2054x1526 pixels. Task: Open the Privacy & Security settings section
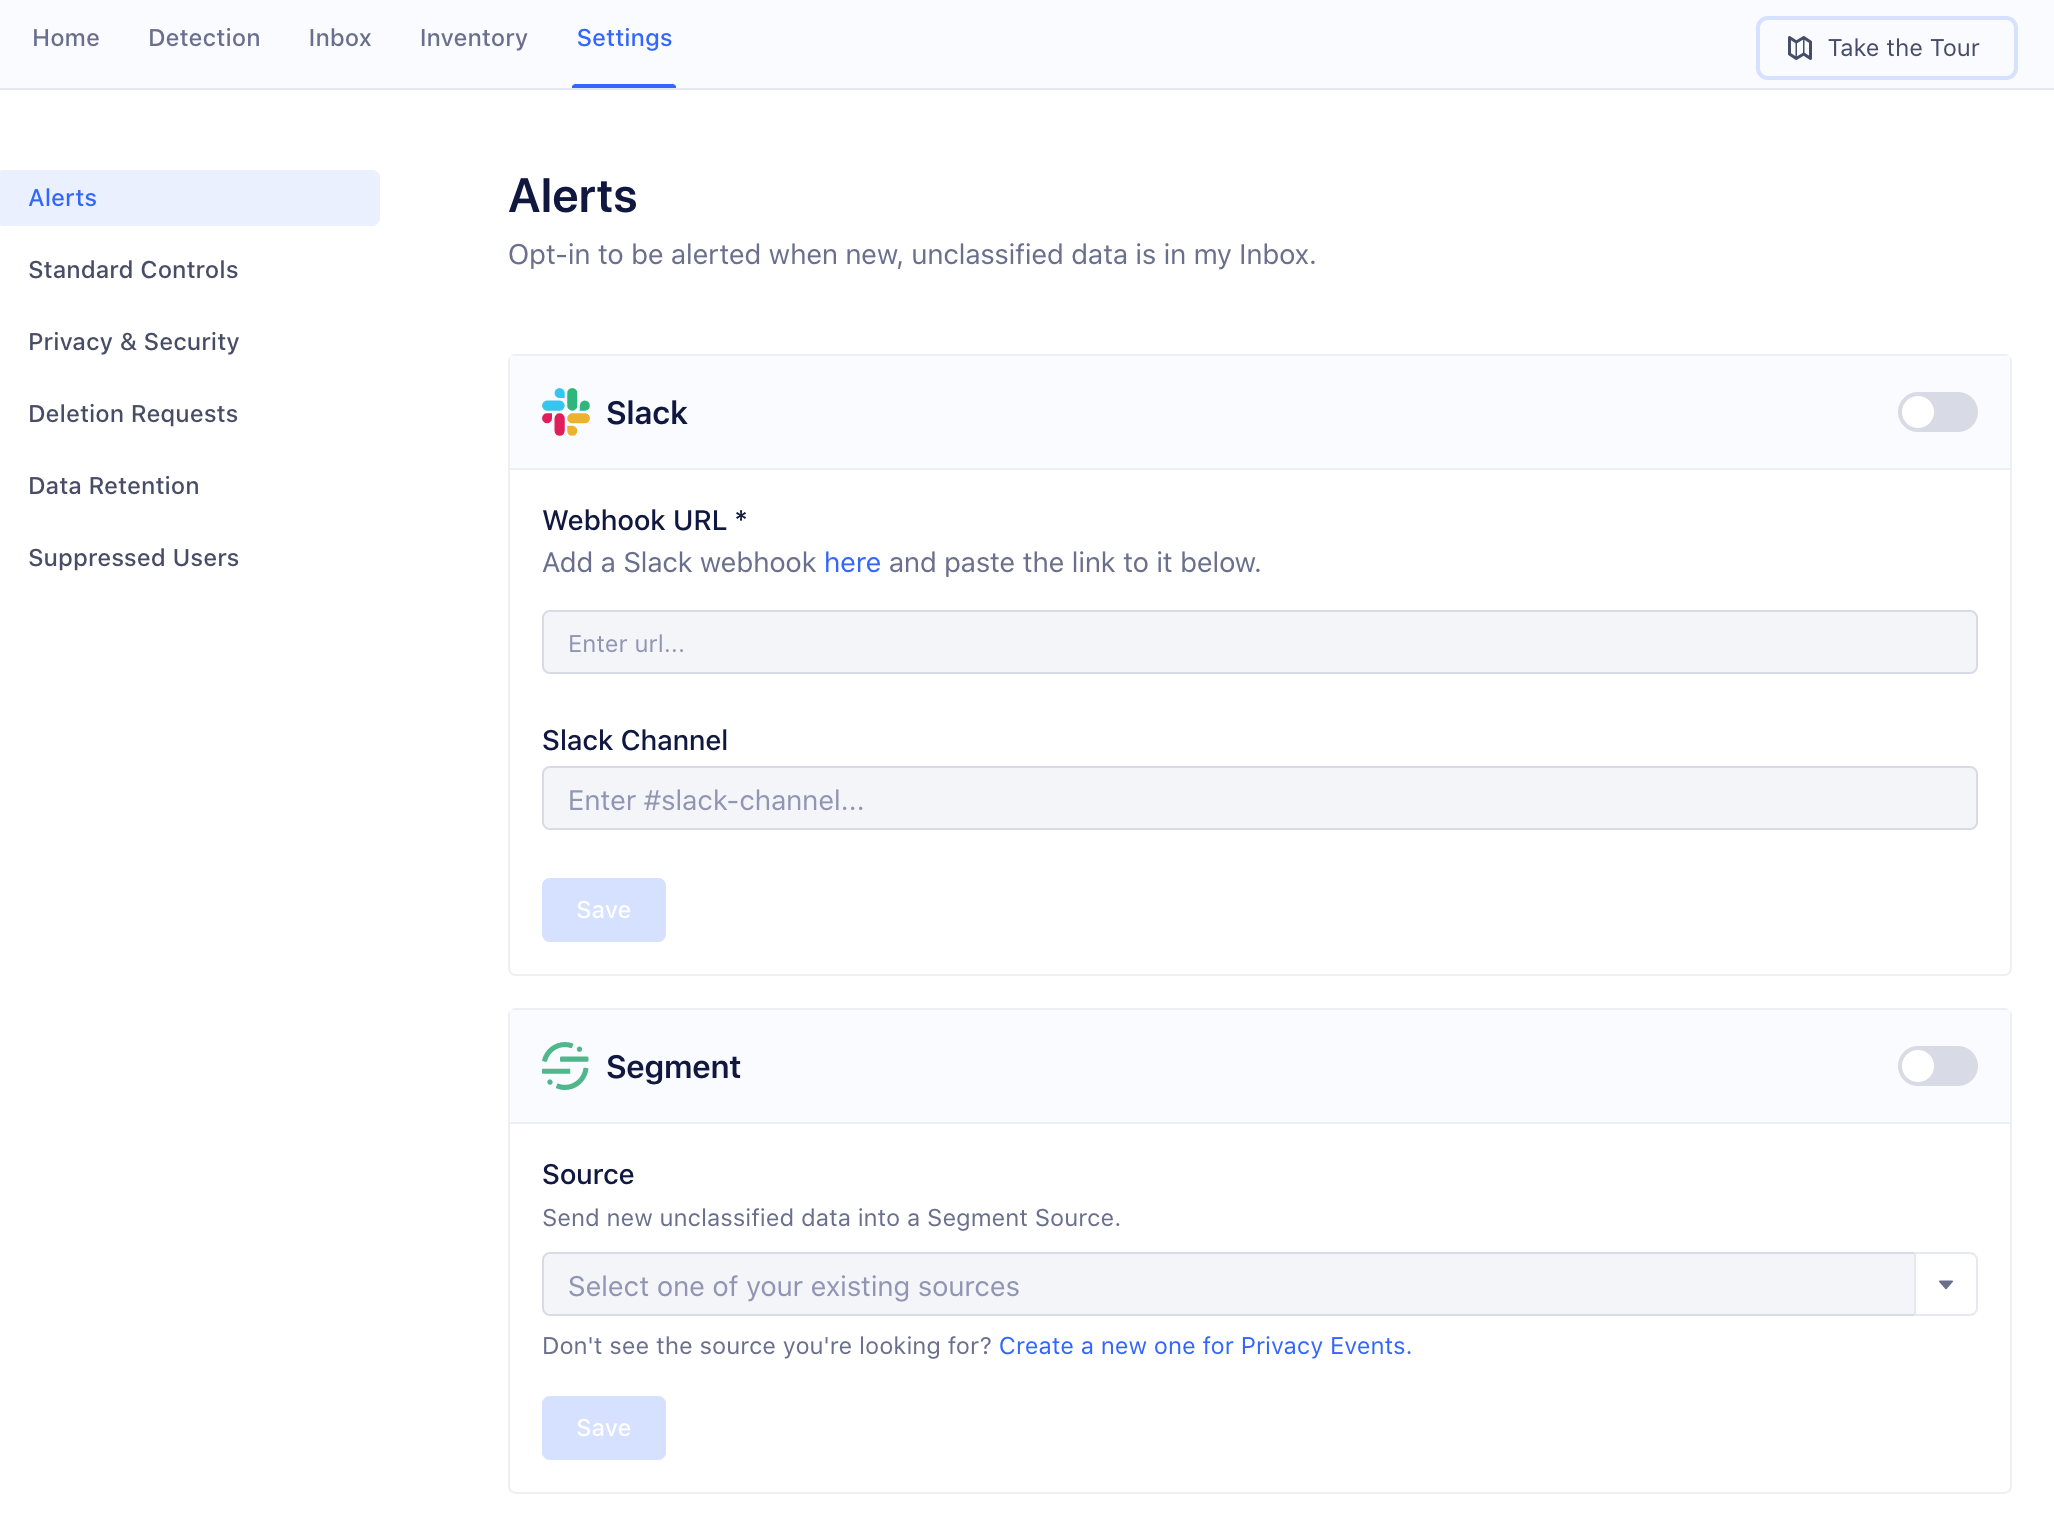coord(133,341)
